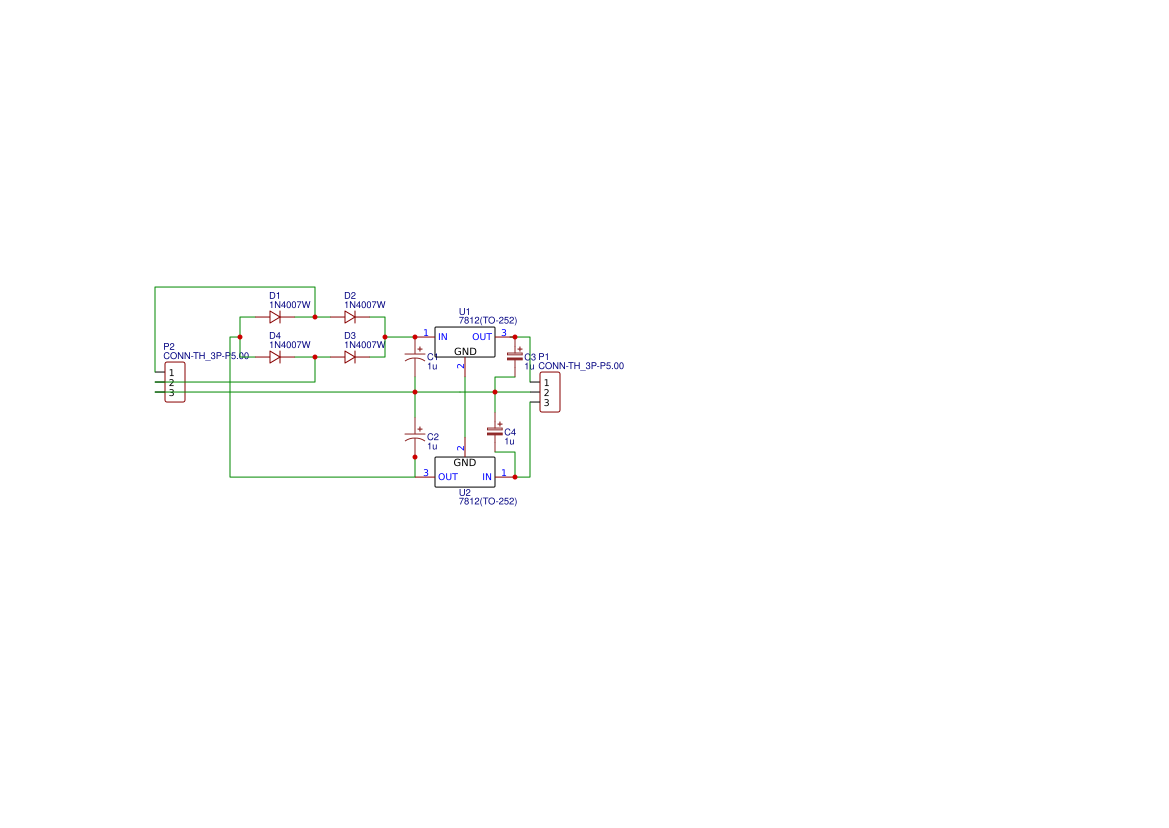Select the P1 connector body
This screenshot has width=1169, height=828.
click(x=549, y=392)
